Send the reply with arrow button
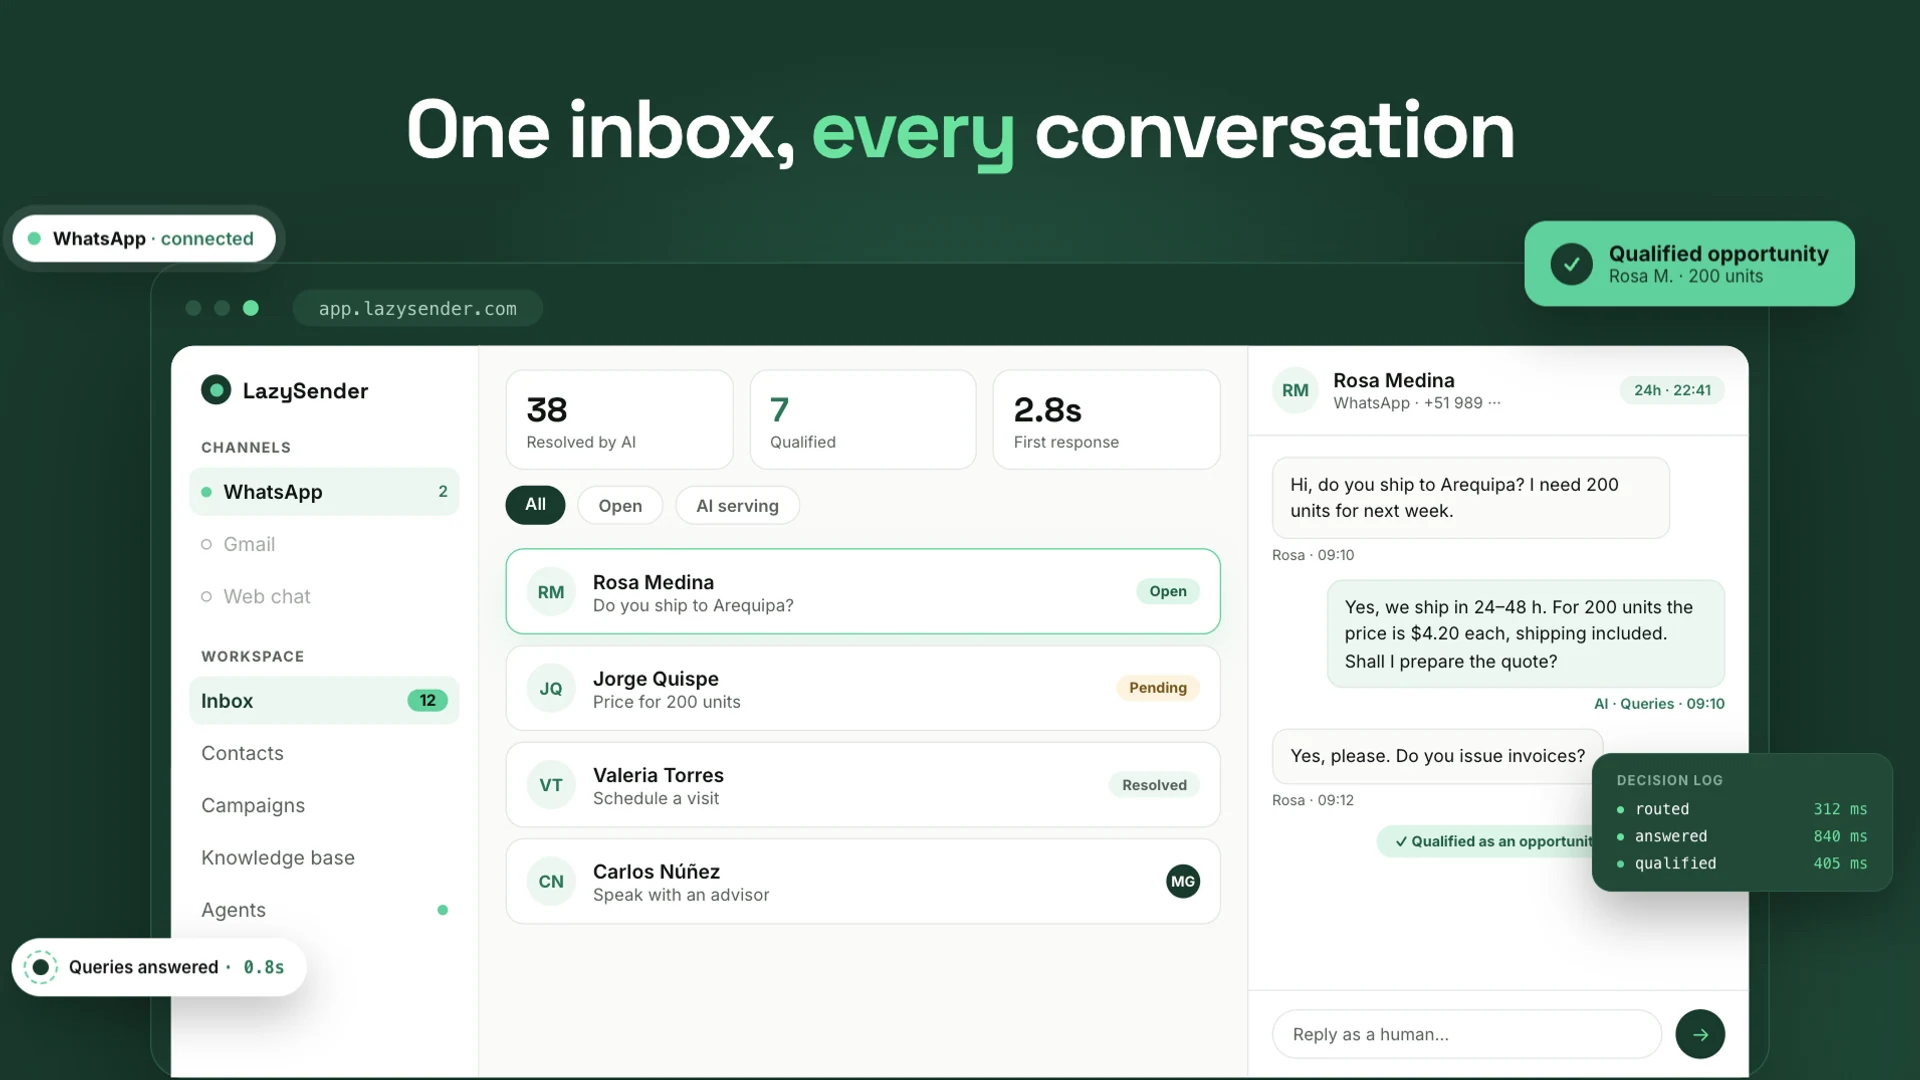Screen dimensions: 1920x1080 coord(1700,1034)
